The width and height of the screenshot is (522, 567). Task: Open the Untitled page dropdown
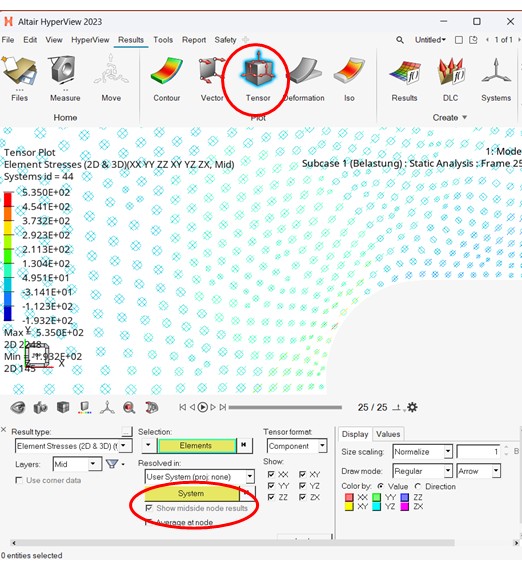point(430,40)
